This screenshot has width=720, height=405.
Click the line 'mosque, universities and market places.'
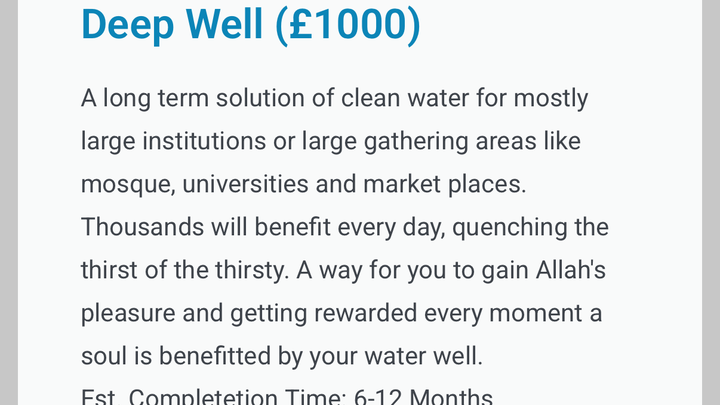pos(304,184)
